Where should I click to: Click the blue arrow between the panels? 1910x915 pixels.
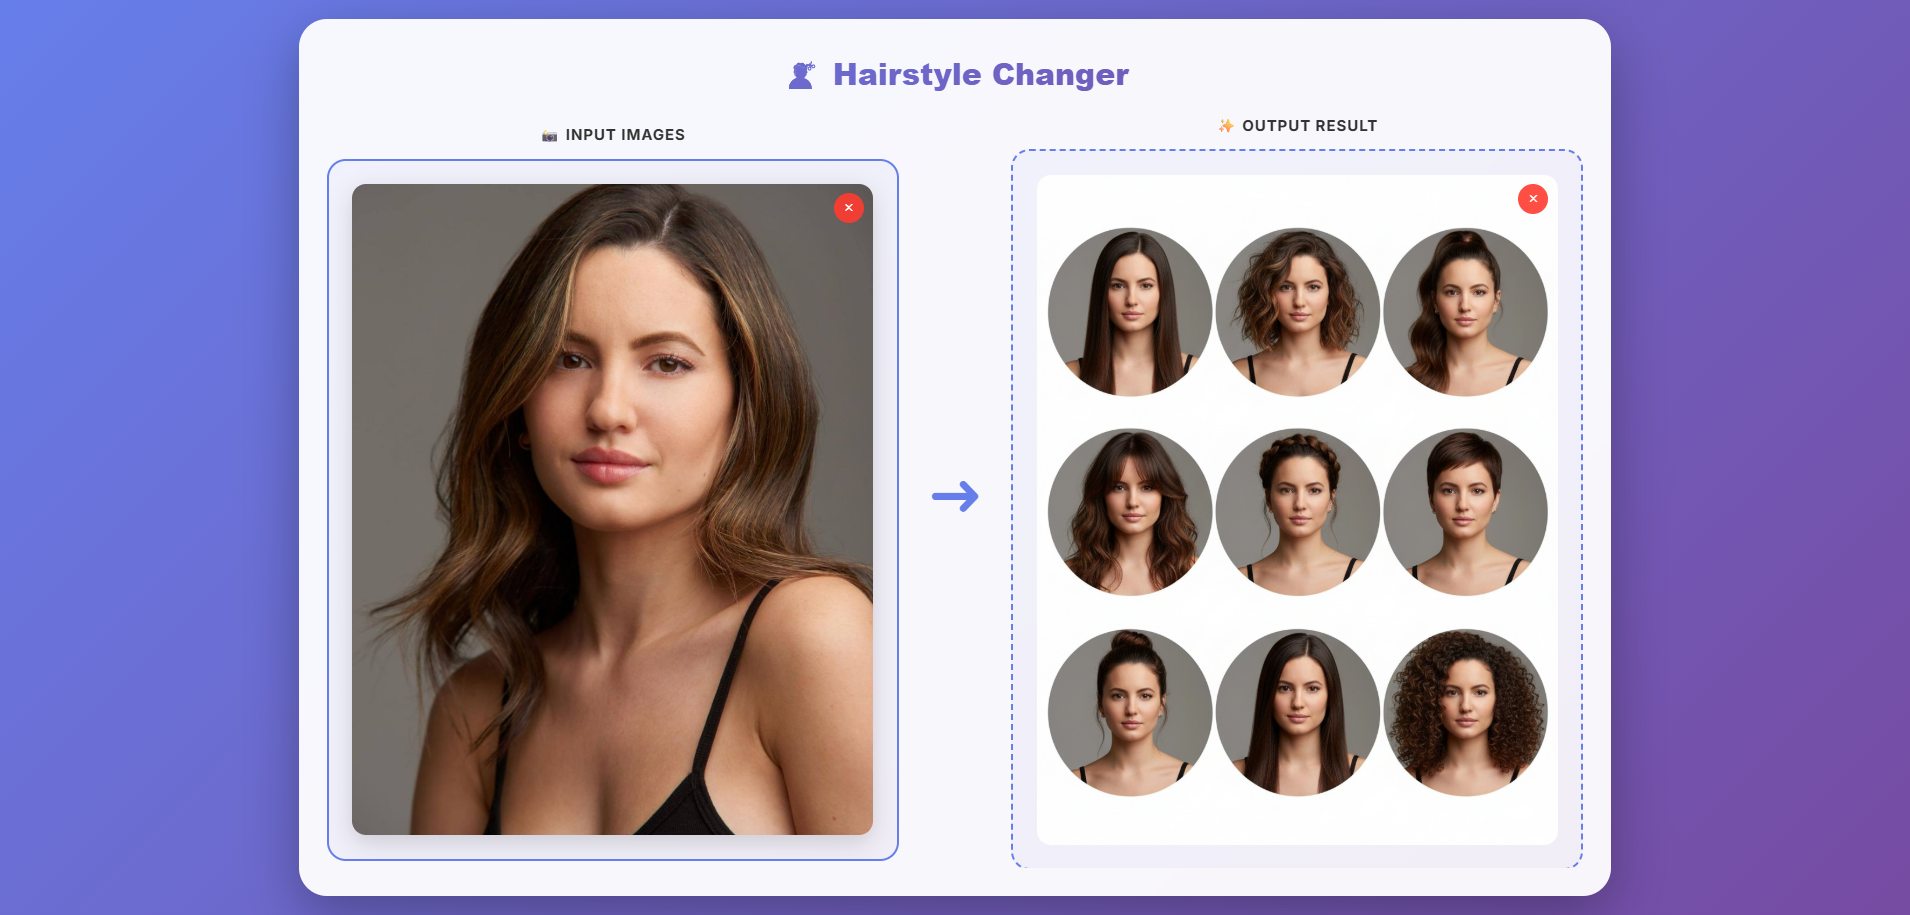(x=955, y=496)
